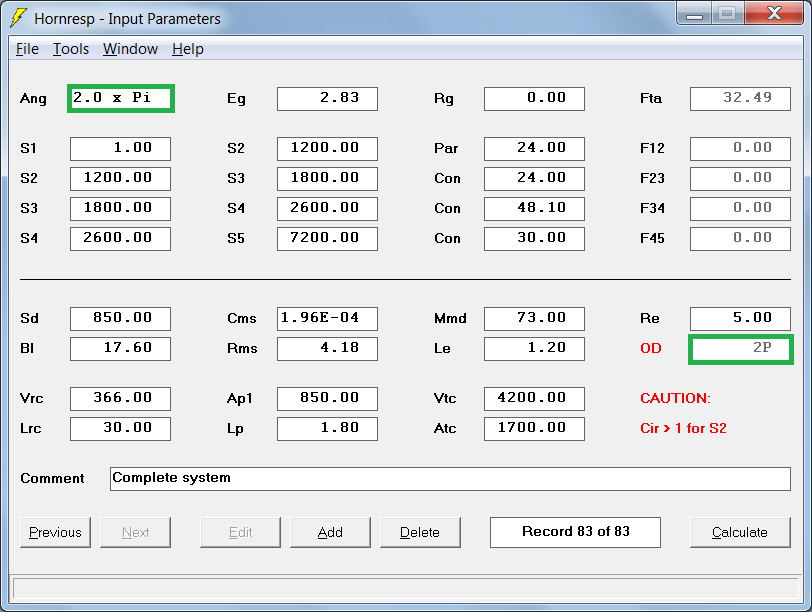
Task: Click the Par segment type label
Action: click(x=446, y=149)
